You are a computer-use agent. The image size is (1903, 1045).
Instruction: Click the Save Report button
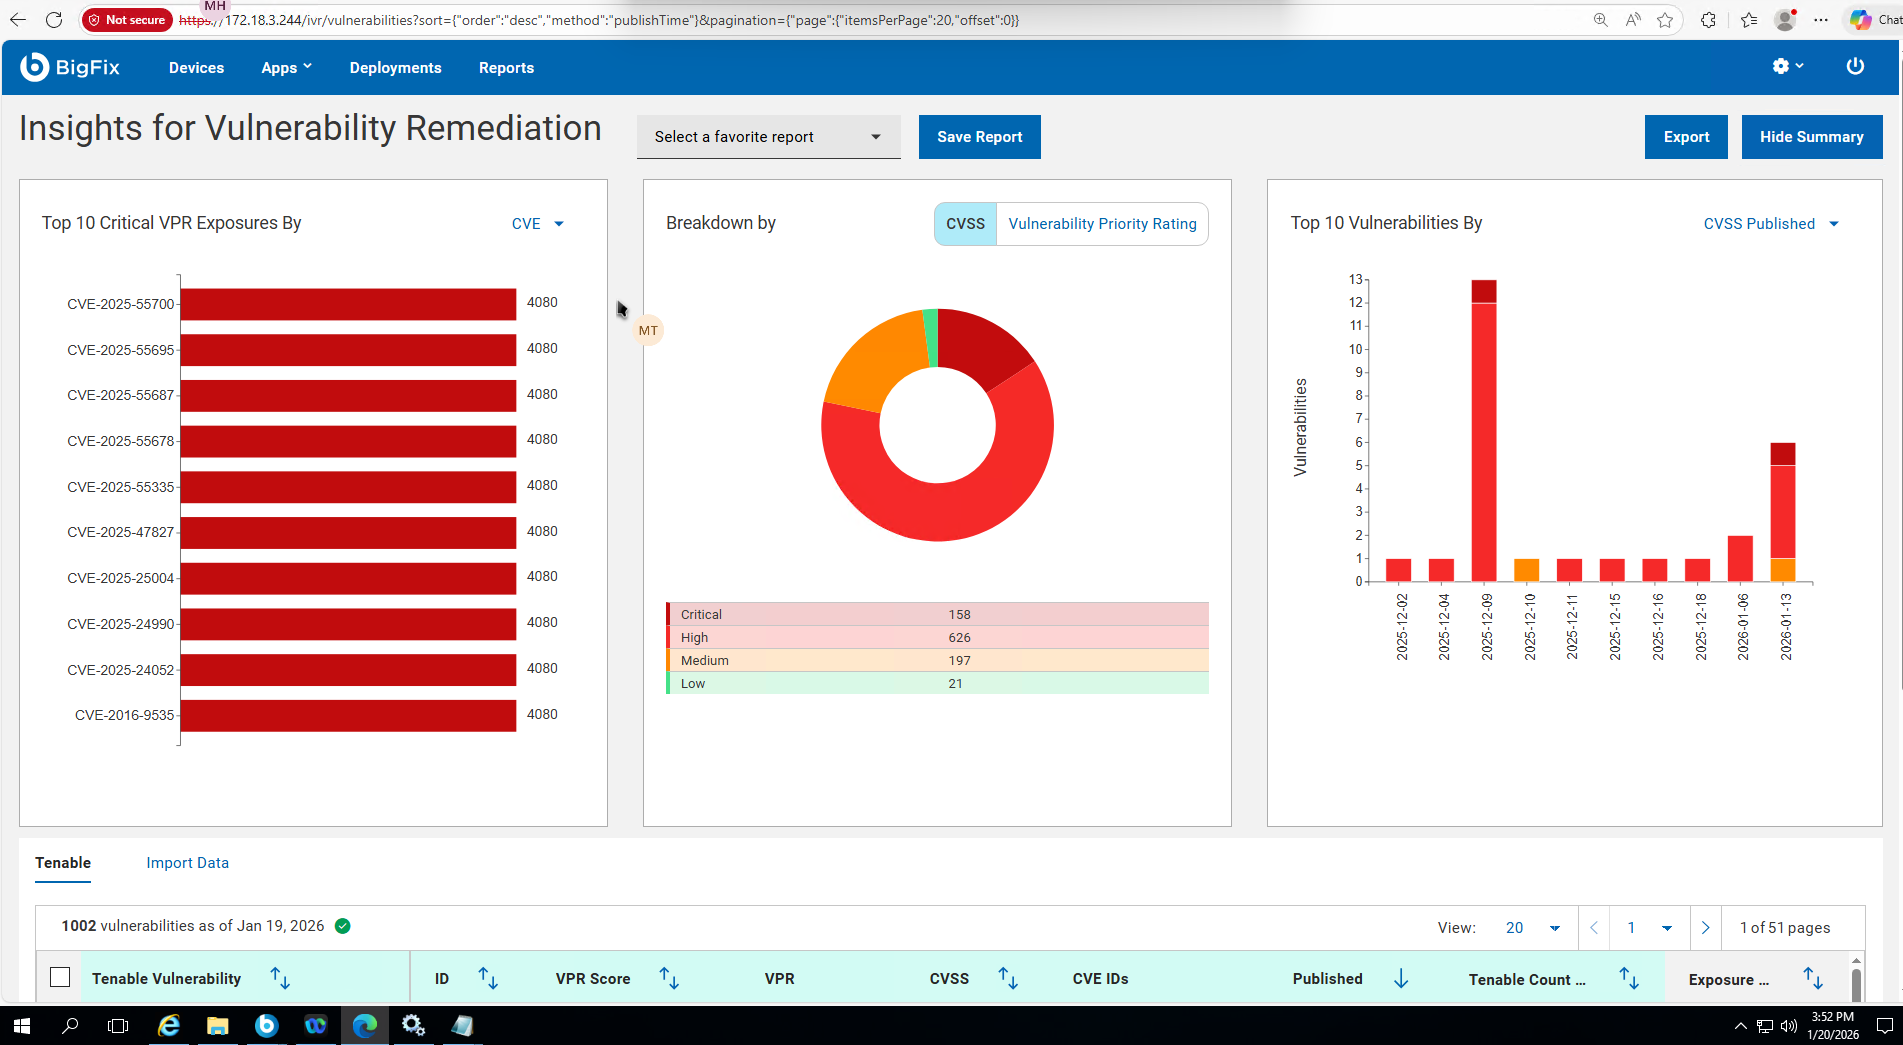pyautogui.click(x=979, y=137)
